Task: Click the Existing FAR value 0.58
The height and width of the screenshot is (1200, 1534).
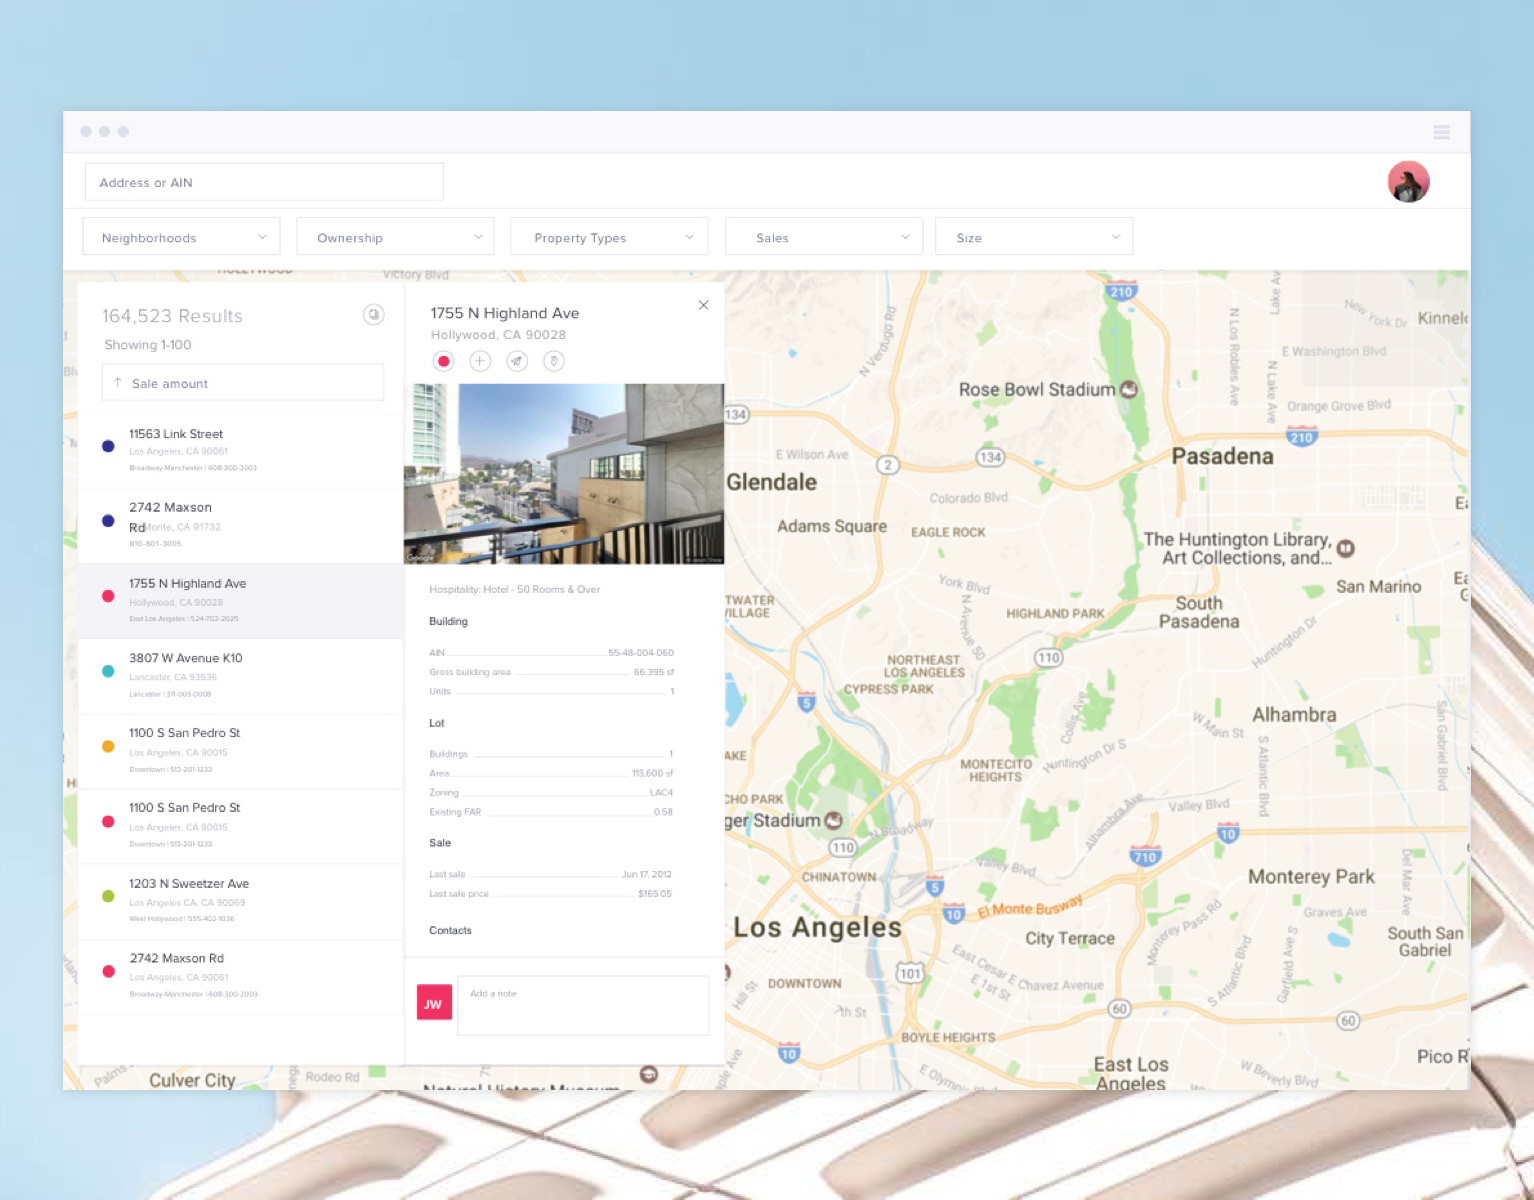Action: point(663,812)
